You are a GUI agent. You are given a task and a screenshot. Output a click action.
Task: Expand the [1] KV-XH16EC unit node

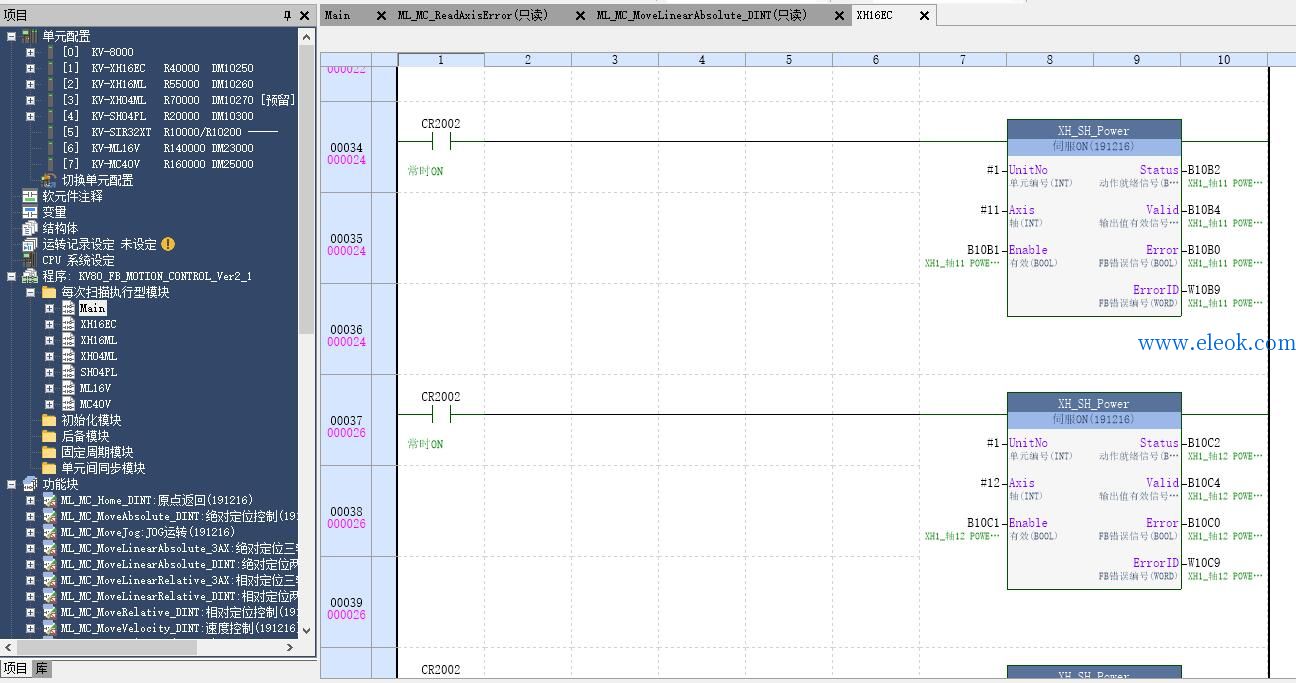point(30,68)
